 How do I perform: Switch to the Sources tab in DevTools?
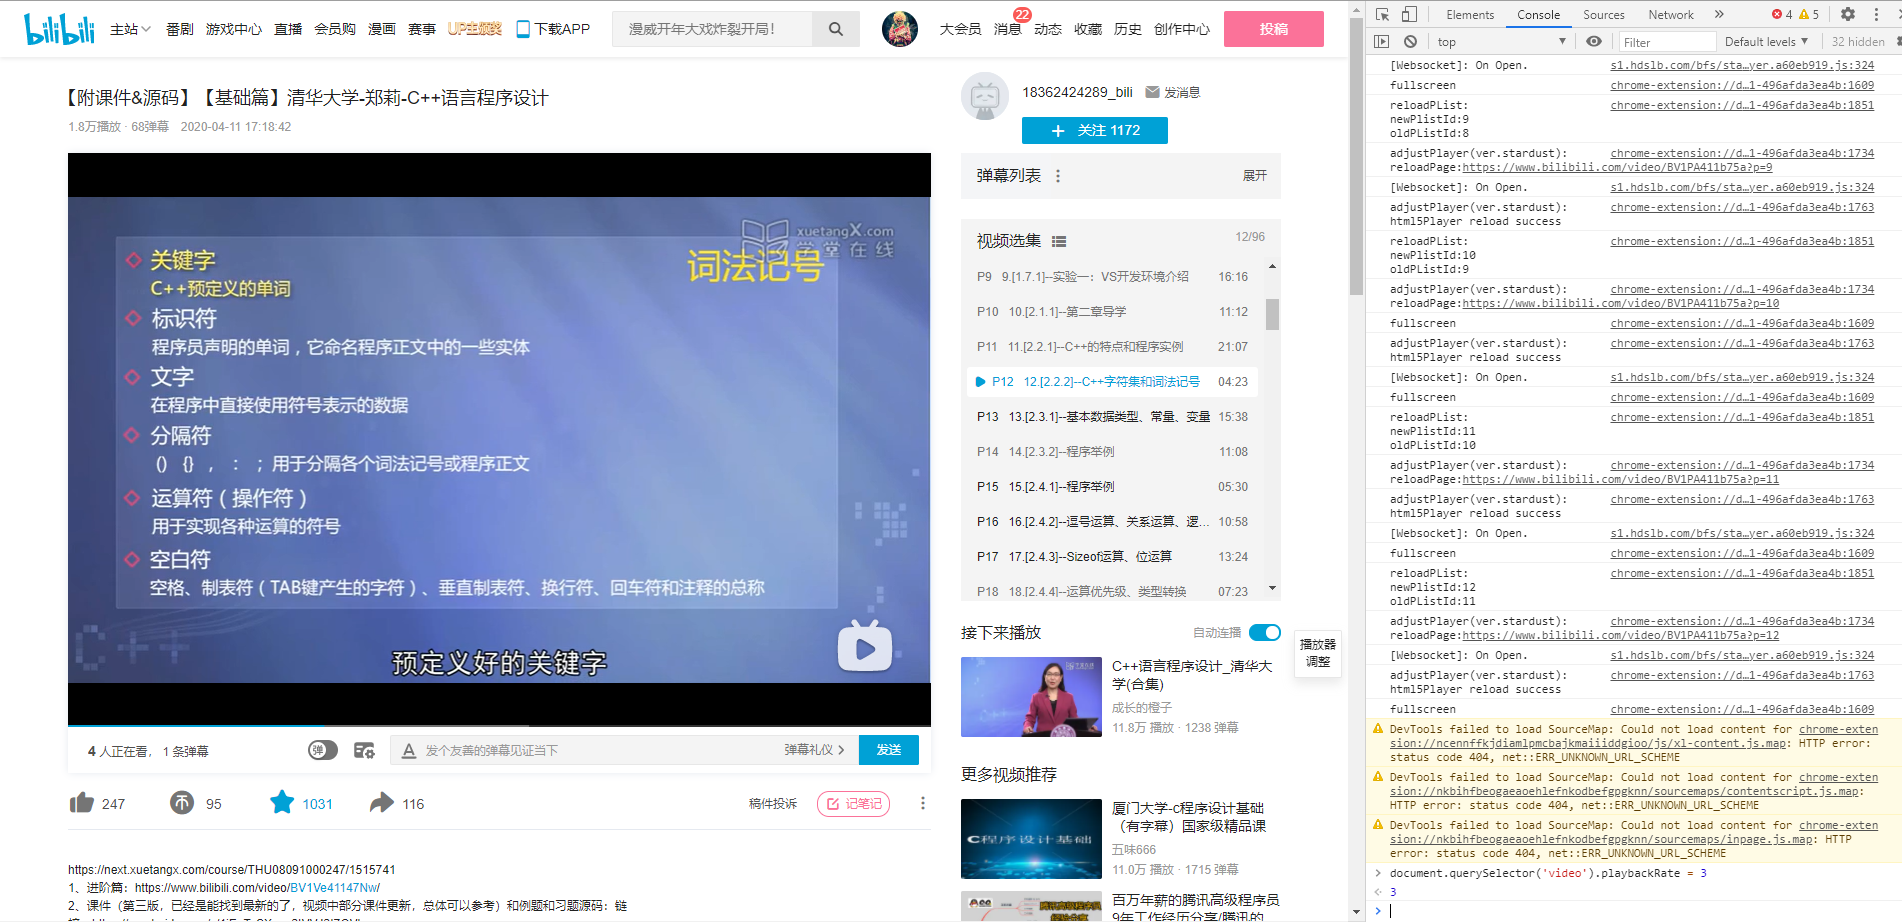click(1603, 14)
